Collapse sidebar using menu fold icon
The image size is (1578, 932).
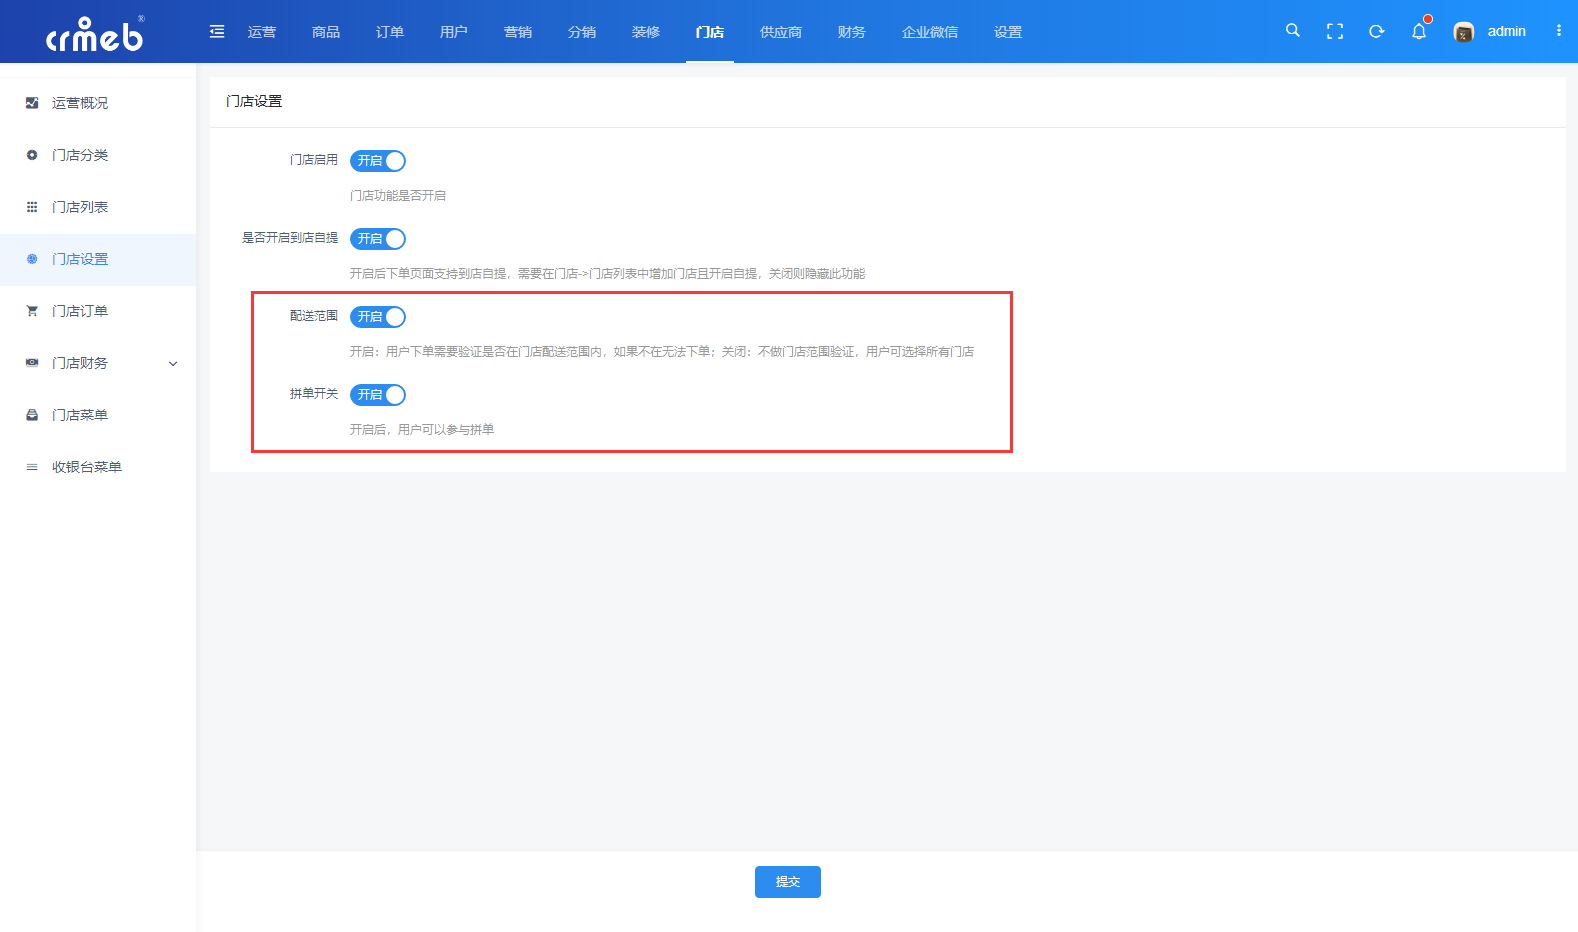217,32
